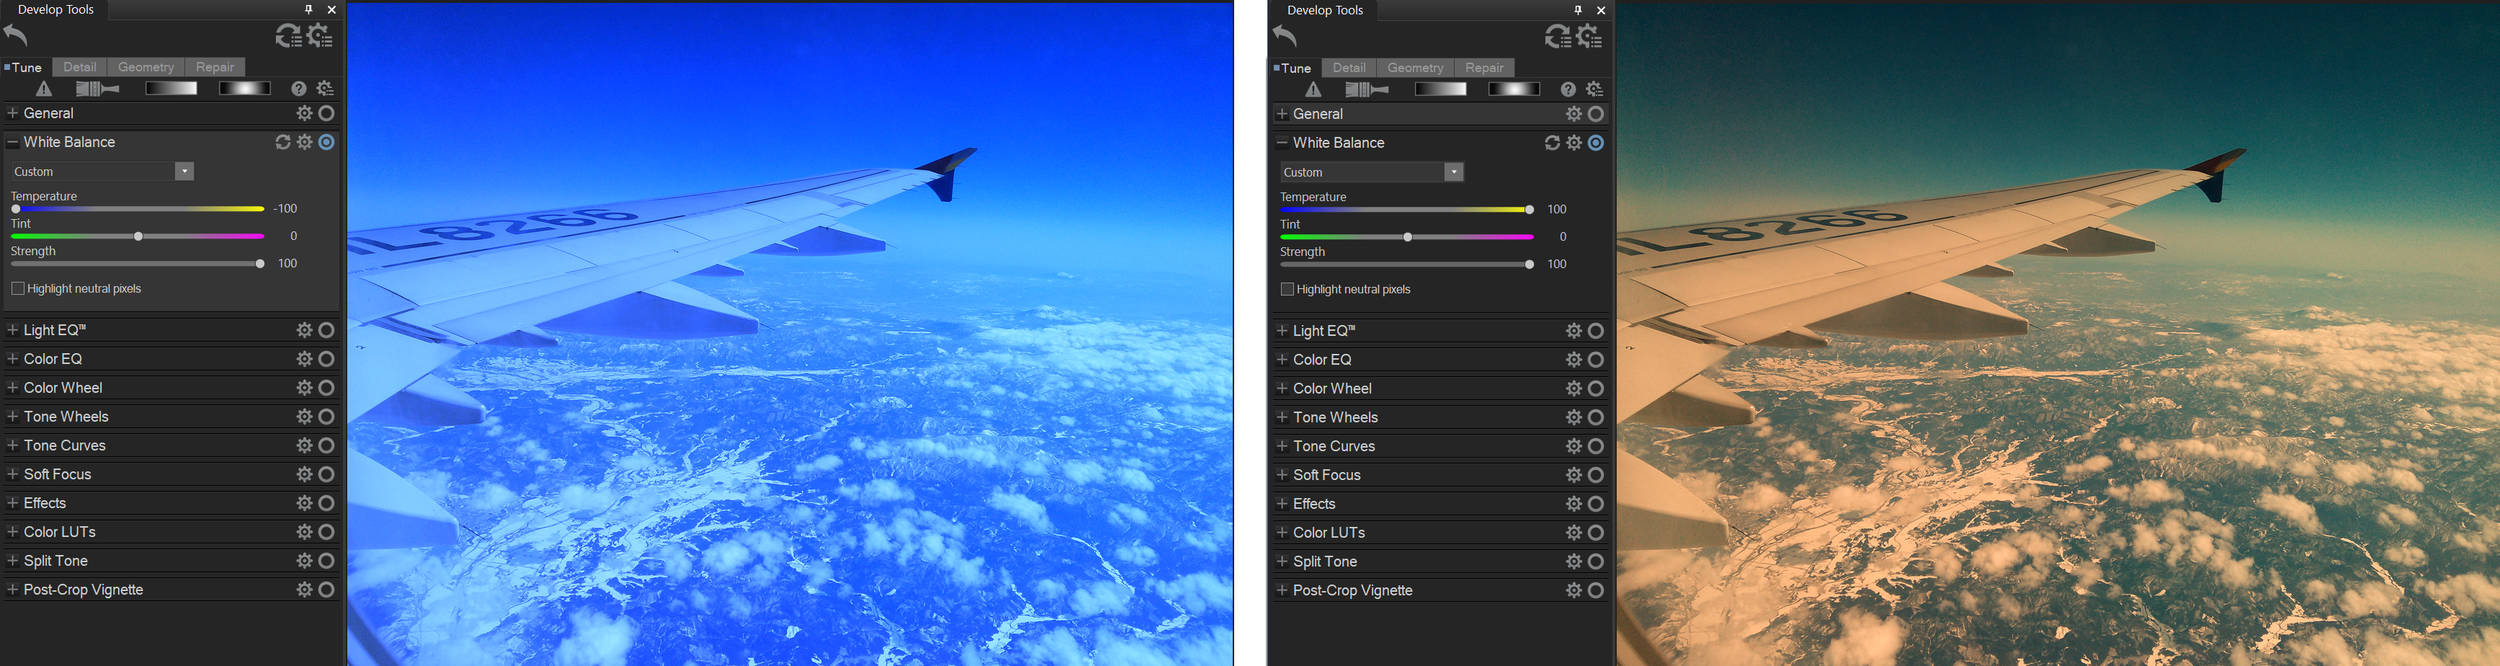This screenshot has width=2500, height=666.
Task: Open the help question mark in the orange-photo panel
Action: [x=1568, y=90]
